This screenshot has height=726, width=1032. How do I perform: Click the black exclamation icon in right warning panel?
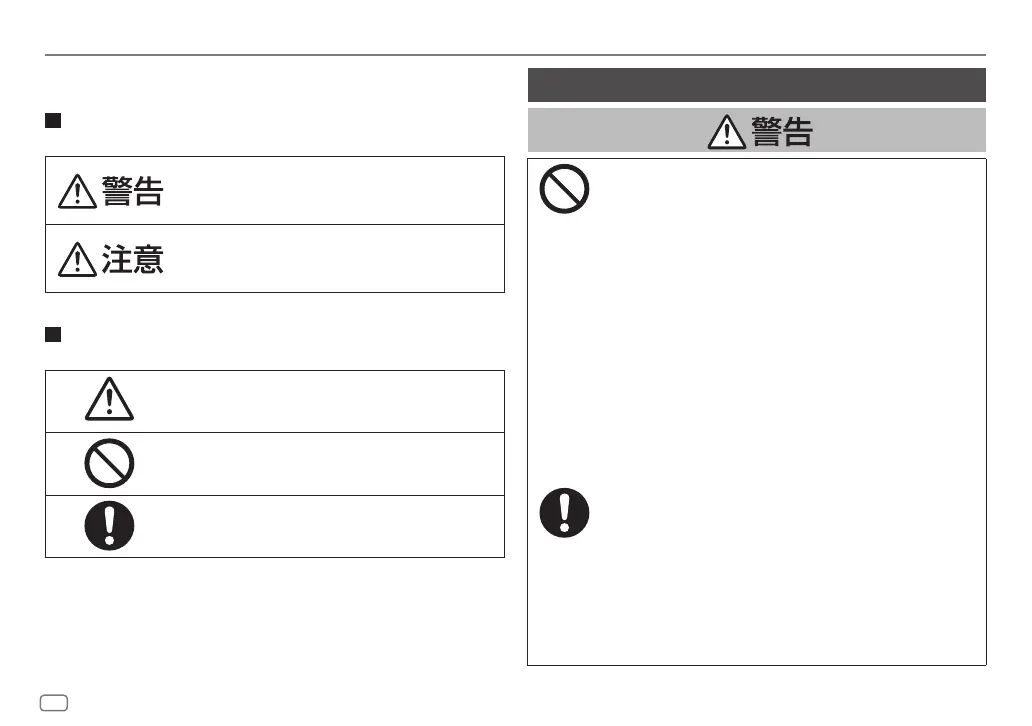pos(564,513)
